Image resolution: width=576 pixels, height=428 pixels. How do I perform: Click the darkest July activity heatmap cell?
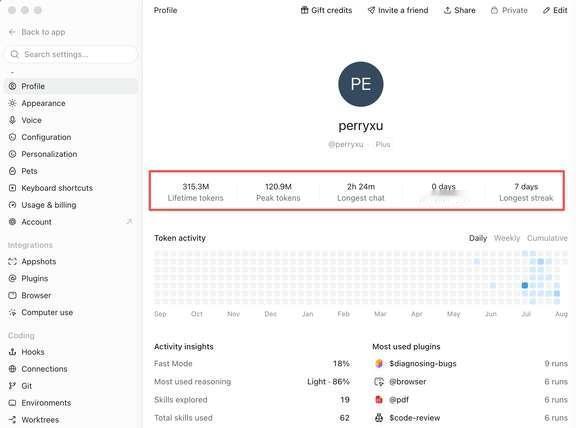(525, 285)
